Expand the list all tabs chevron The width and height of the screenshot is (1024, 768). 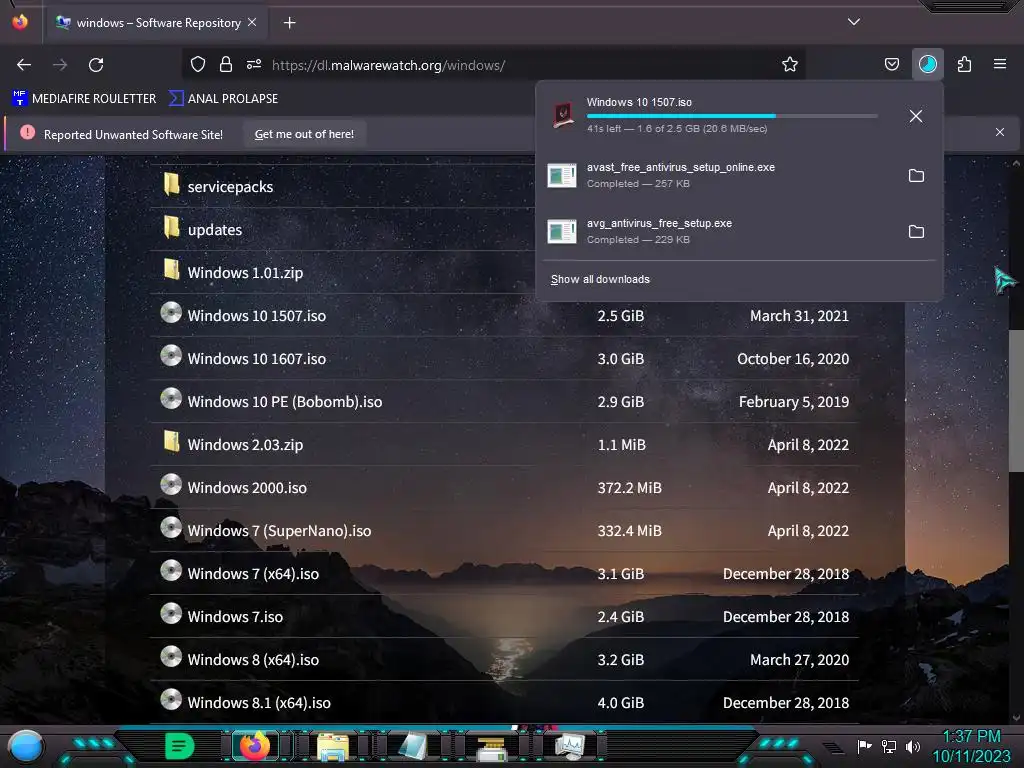tap(854, 22)
